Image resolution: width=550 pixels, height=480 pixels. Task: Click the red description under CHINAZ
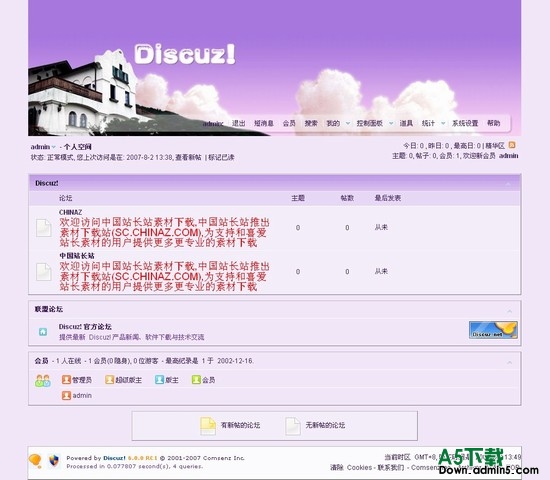[x=164, y=232]
